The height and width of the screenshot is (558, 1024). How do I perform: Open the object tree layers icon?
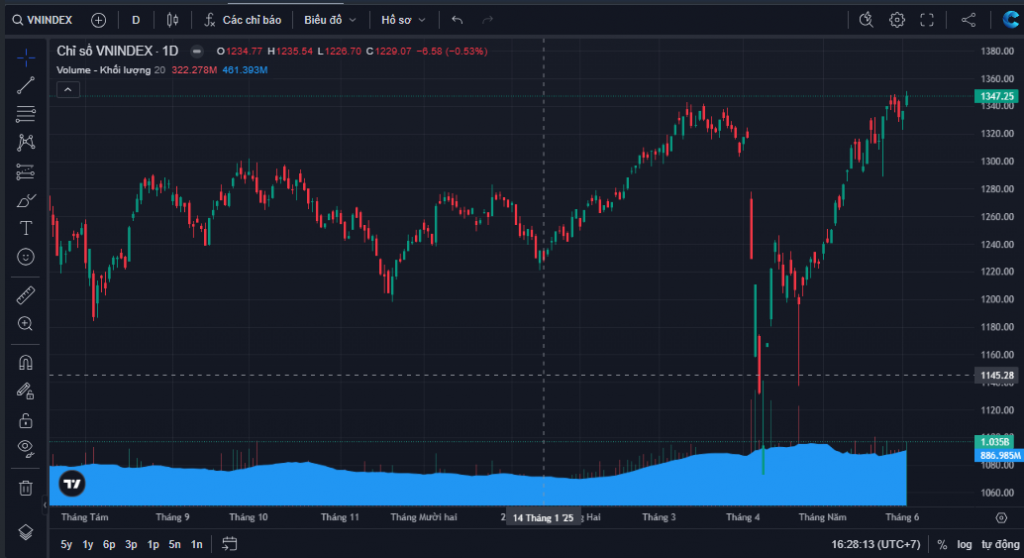click(x=25, y=532)
